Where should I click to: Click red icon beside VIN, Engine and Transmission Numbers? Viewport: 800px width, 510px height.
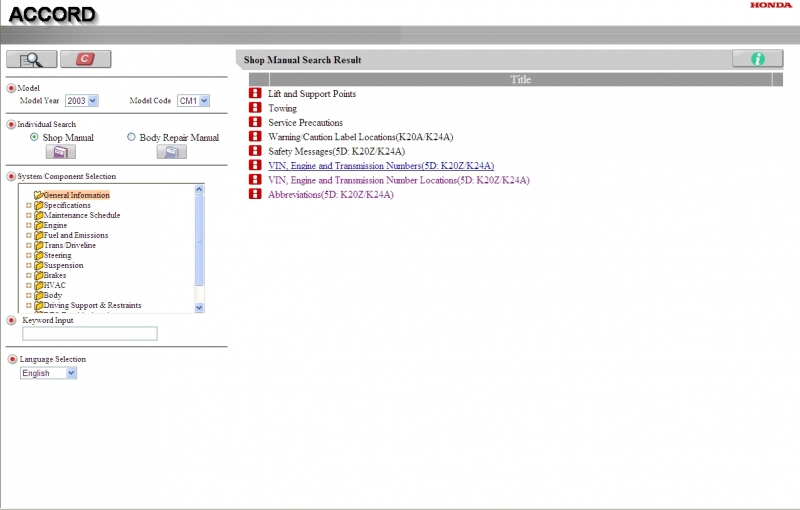pyautogui.click(x=255, y=165)
